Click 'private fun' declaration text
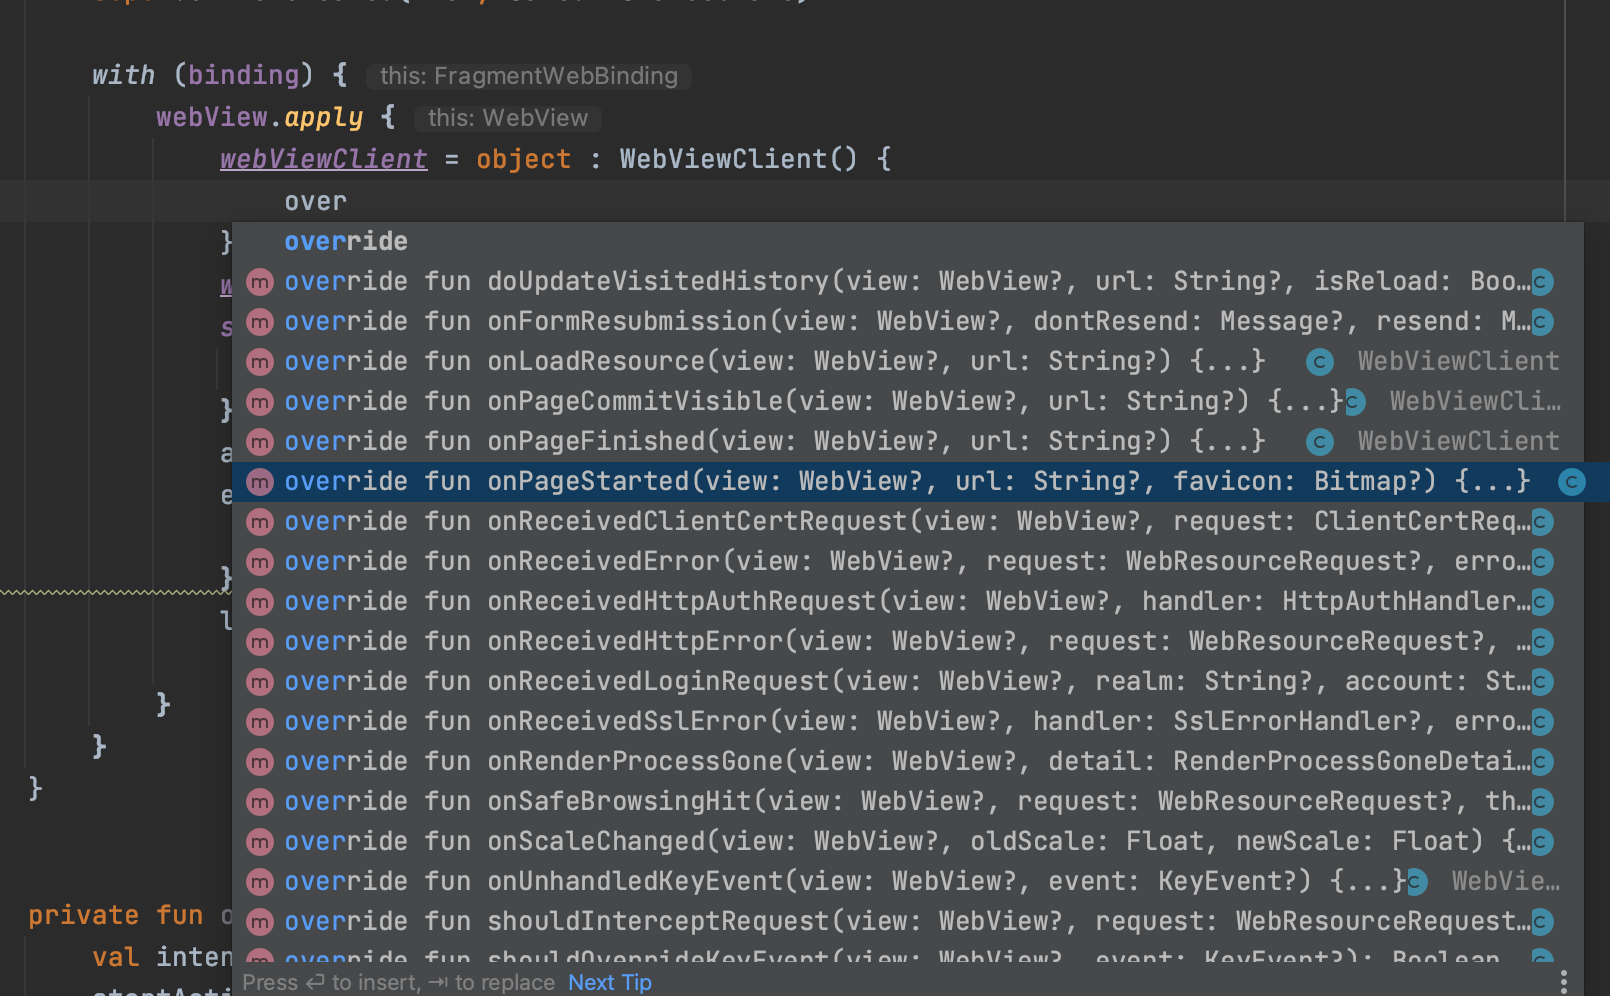Viewport: 1610px width, 996px height. (x=115, y=915)
